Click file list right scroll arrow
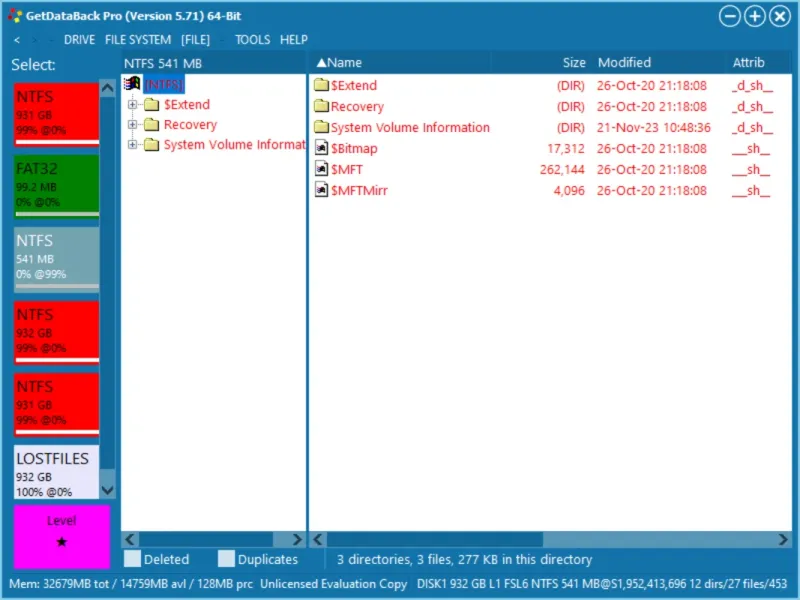This screenshot has width=800, height=600. 783,539
